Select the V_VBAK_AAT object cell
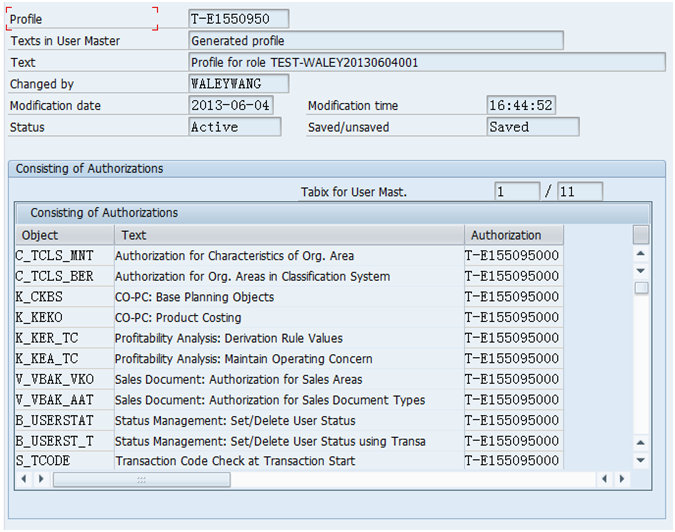This screenshot has height=532, width=675. (64, 400)
